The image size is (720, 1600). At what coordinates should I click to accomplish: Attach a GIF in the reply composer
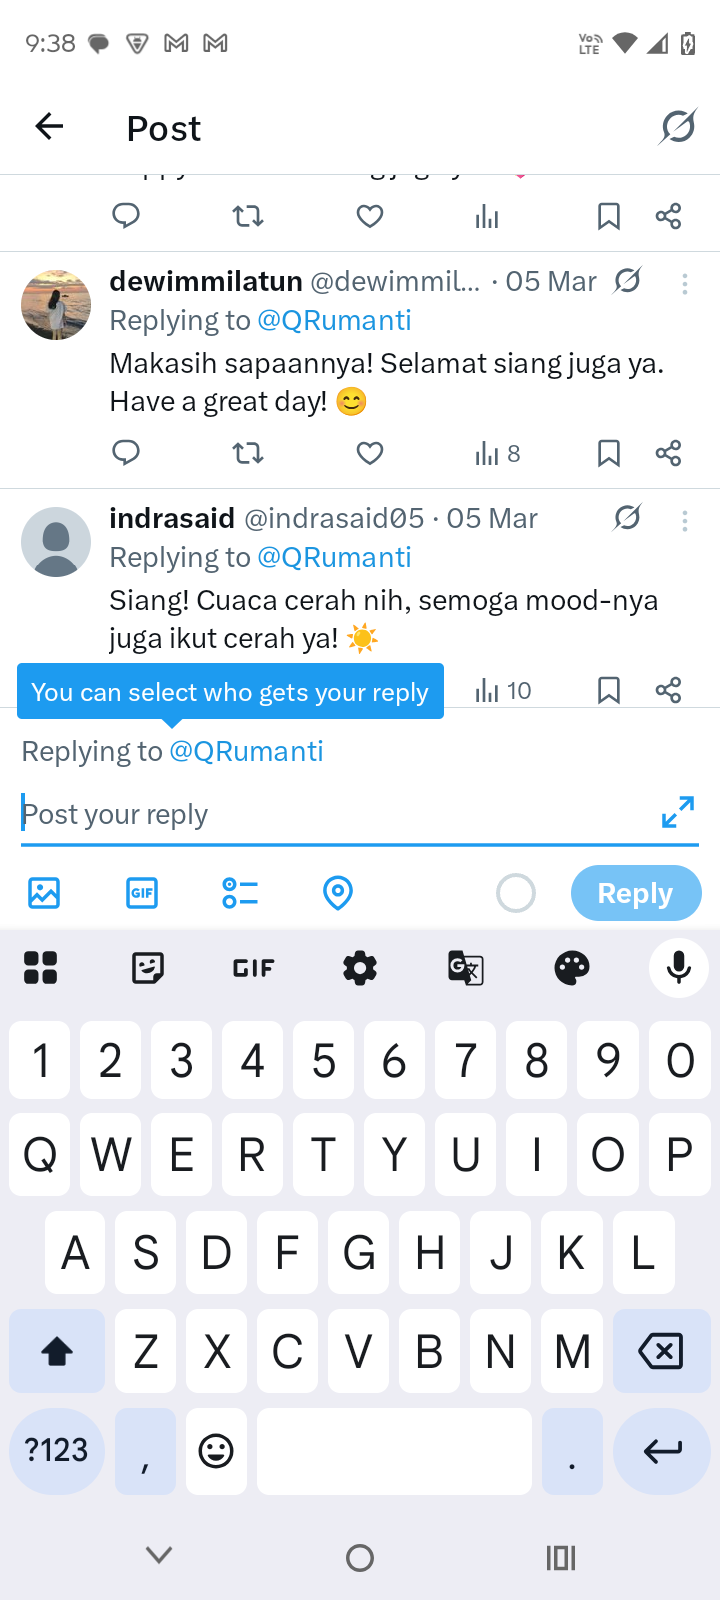click(142, 893)
